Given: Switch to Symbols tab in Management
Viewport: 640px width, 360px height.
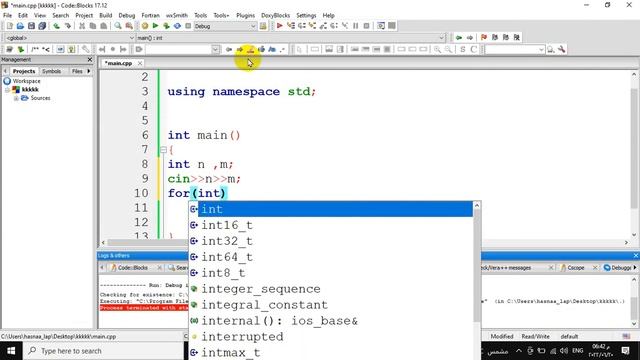Looking at the screenshot, I should (52, 71).
